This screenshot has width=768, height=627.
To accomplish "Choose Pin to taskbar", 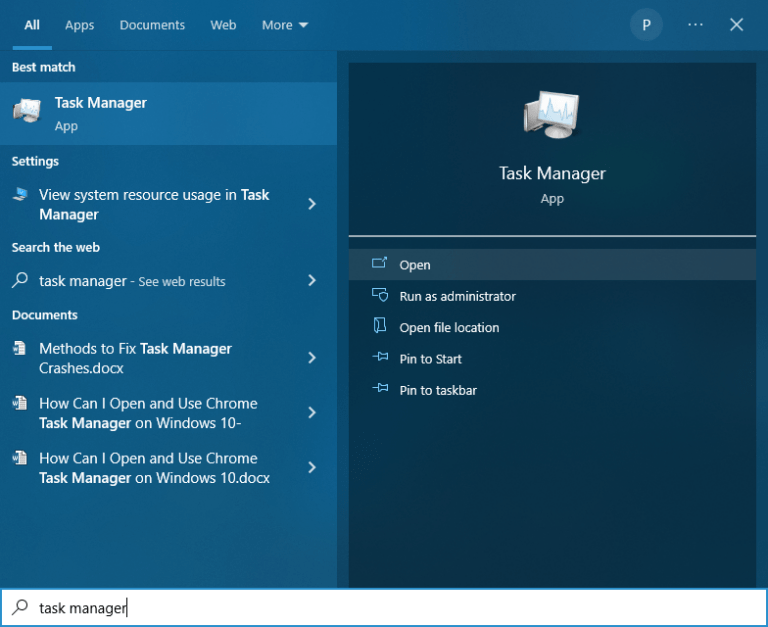I will click(x=552, y=390).
